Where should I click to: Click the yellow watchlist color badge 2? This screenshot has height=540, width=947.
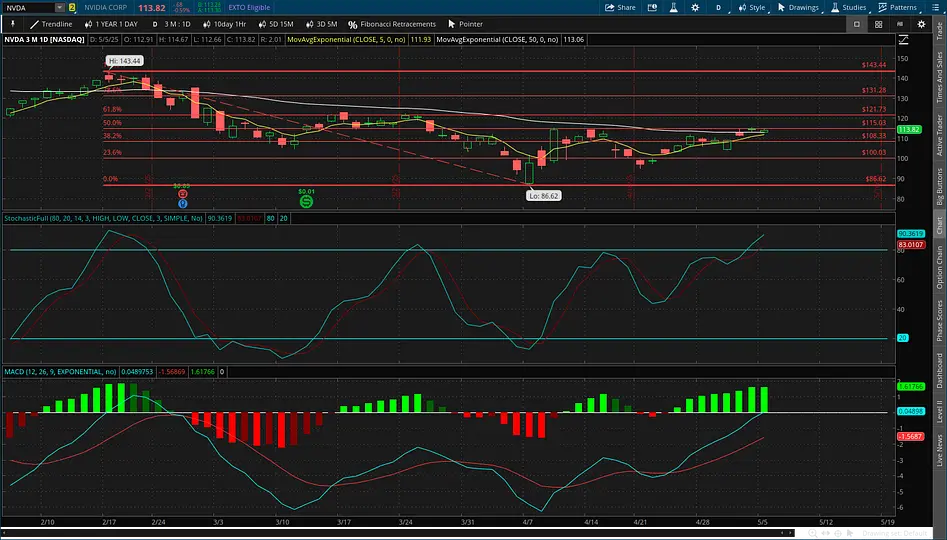71,7
